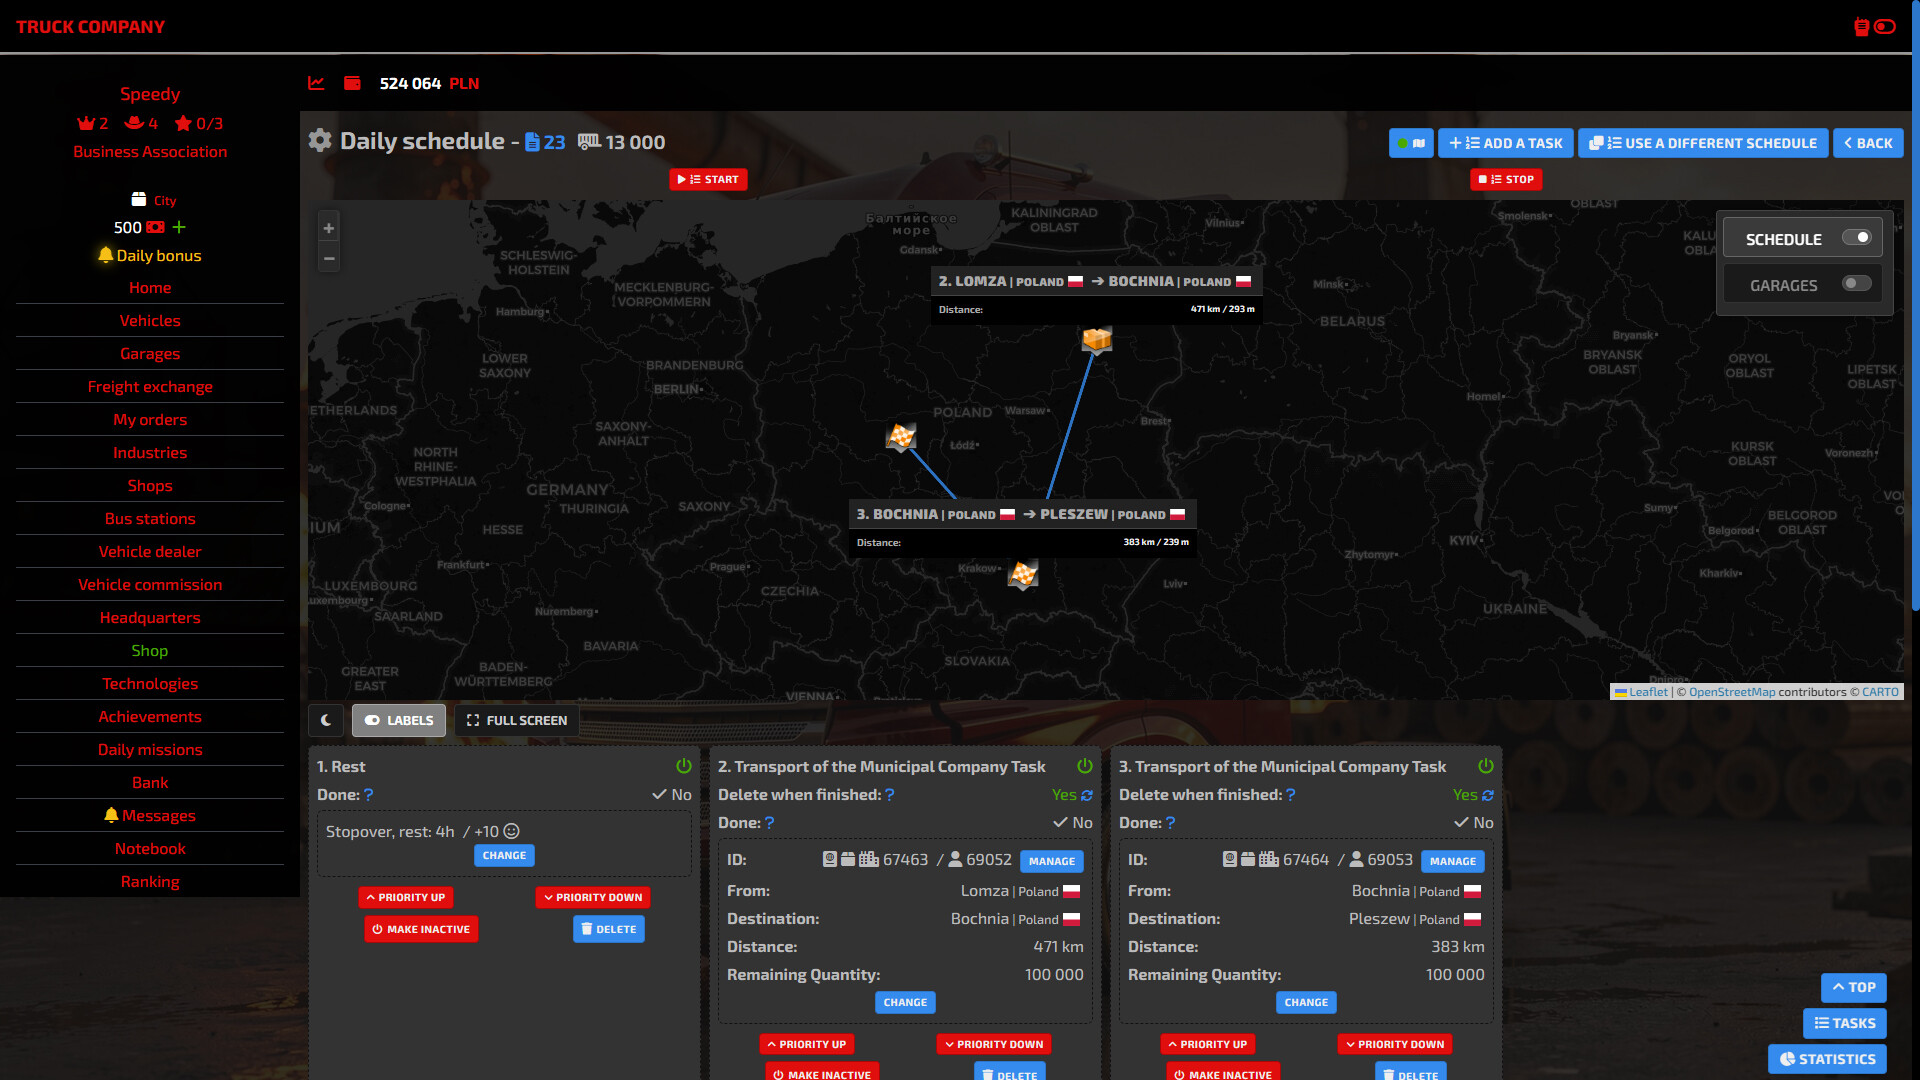Click ADD A TASK button
Viewport: 1920px width, 1080px height.
click(x=1505, y=143)
